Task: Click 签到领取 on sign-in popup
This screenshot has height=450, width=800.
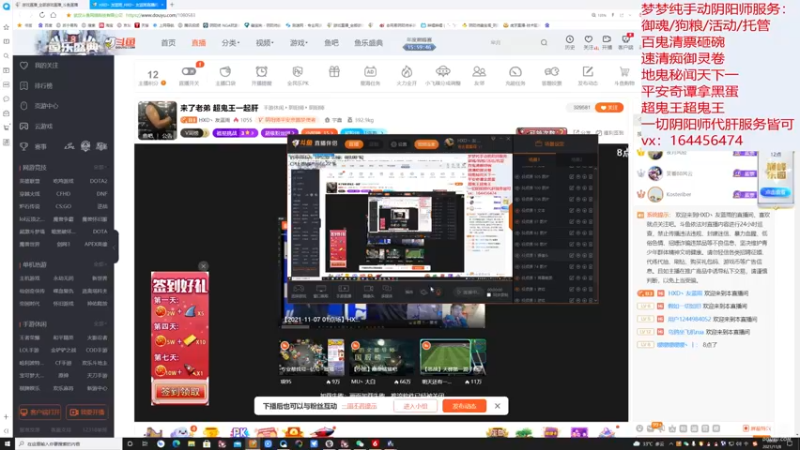Action: pos(180,392)
